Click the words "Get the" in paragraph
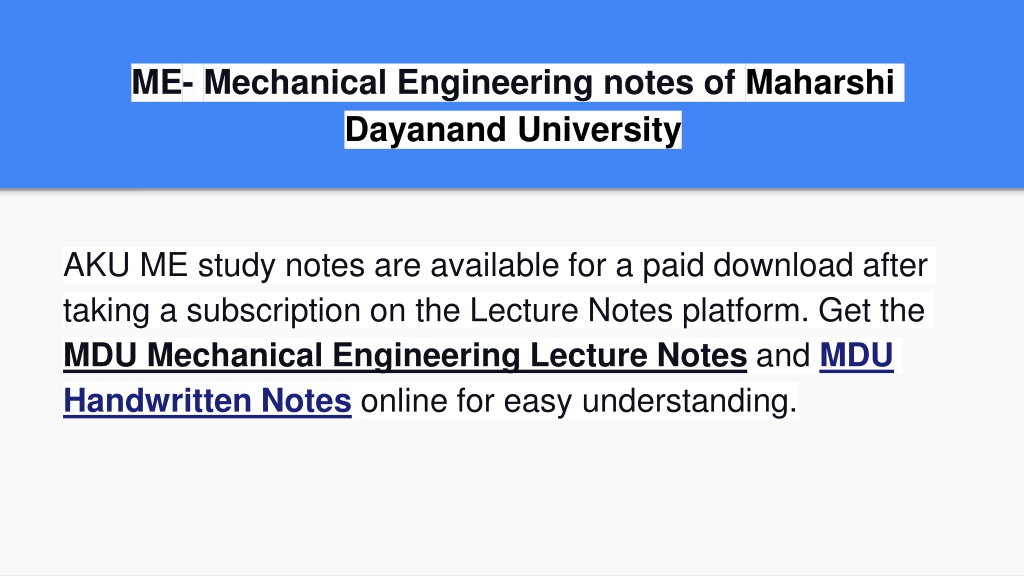Image resolution: width=1024 pixels, height=576 pixels. coord(871,311)
